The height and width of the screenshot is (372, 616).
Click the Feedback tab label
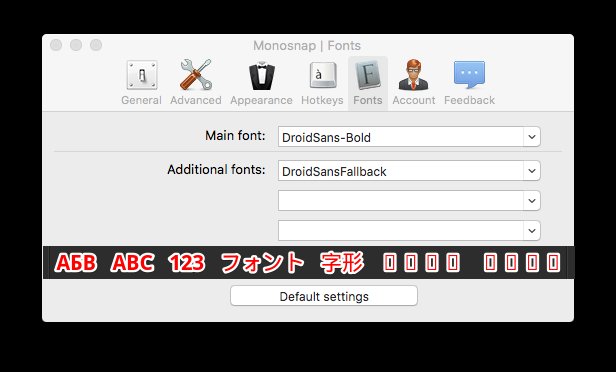[x=469, y=101]
